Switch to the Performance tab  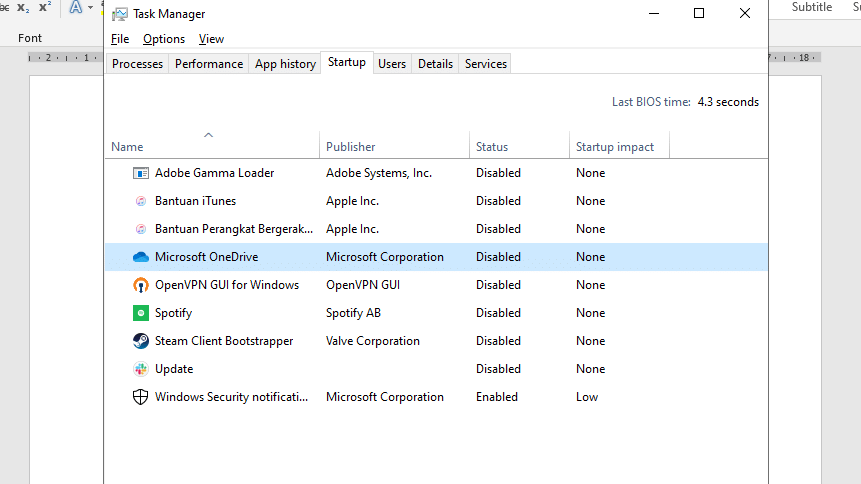[x=209, y=64]
